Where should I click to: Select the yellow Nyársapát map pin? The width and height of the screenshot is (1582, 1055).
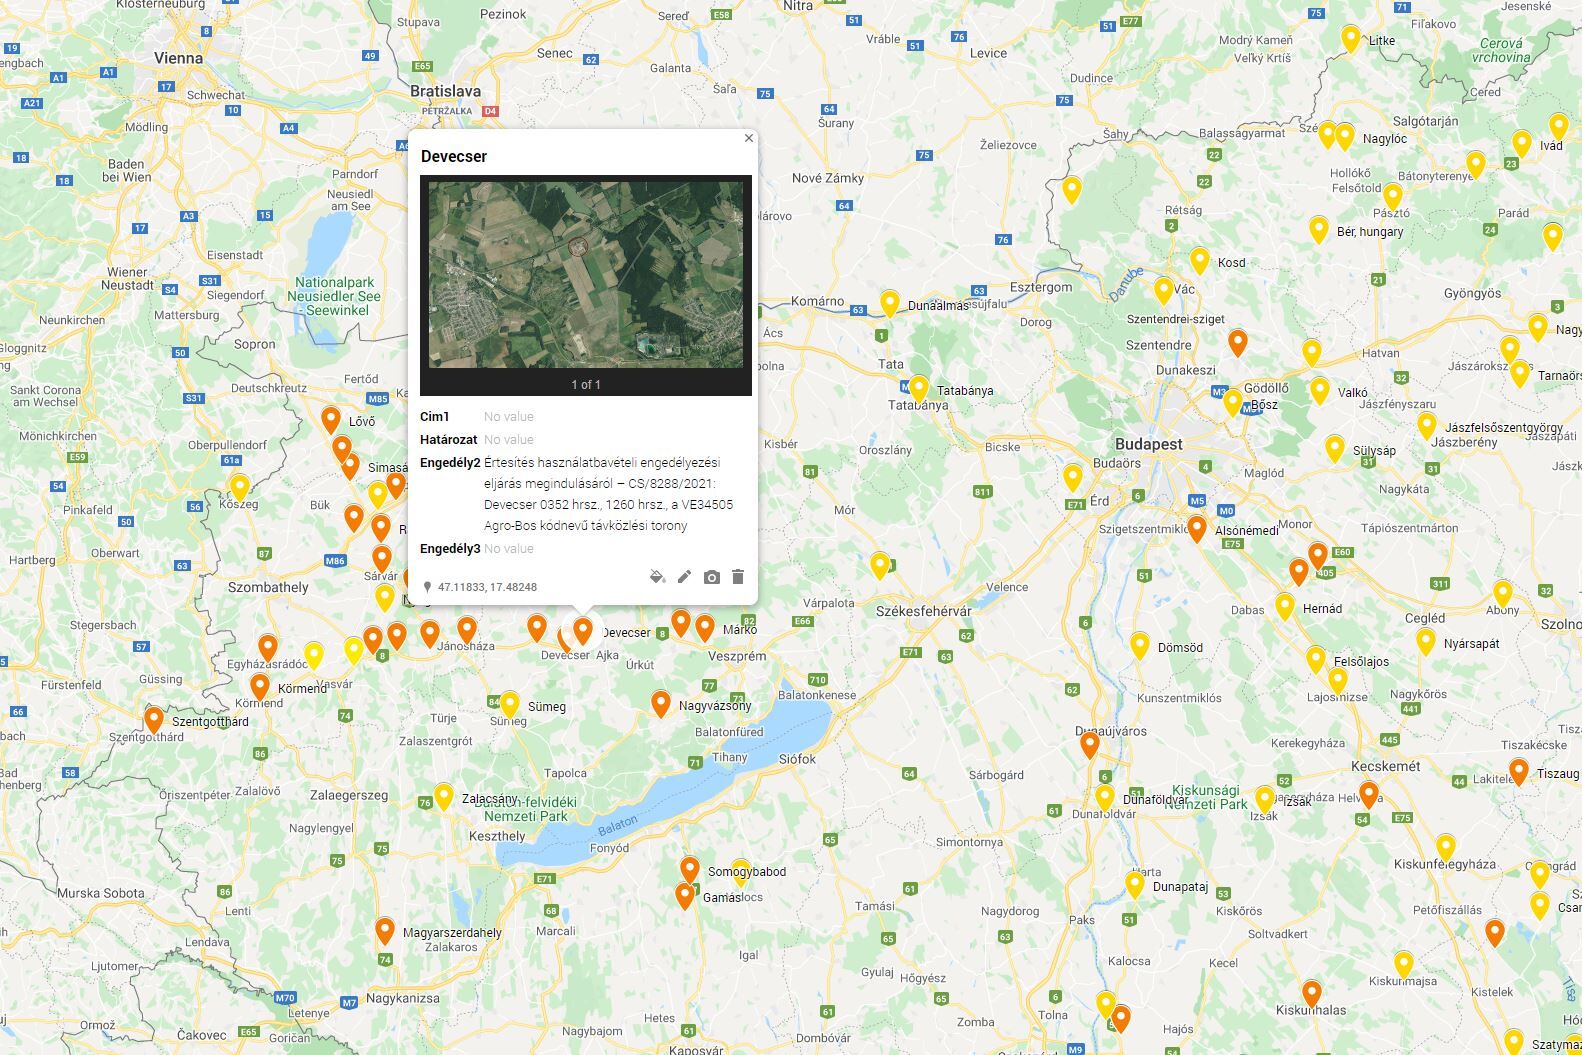(1426, 642)
